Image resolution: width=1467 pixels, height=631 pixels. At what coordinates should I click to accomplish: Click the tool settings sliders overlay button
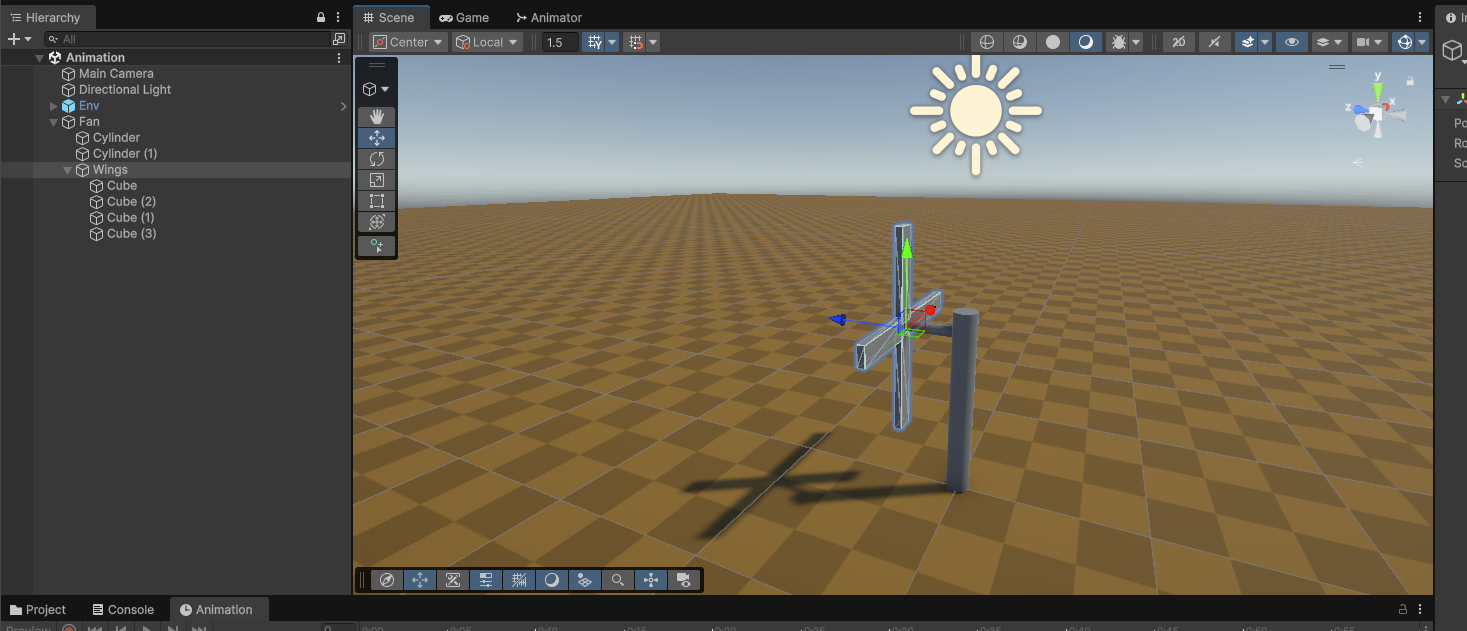tap(486, 580)
